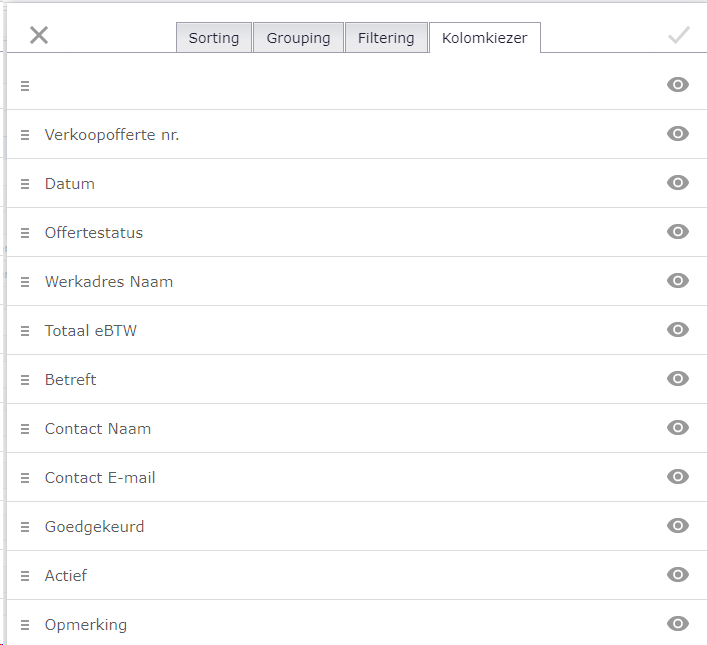This screenshot has width=707, height=645.
Task: Hide the Goedgekeurd column
Action: pyautogui.click(x=678, y=525)
